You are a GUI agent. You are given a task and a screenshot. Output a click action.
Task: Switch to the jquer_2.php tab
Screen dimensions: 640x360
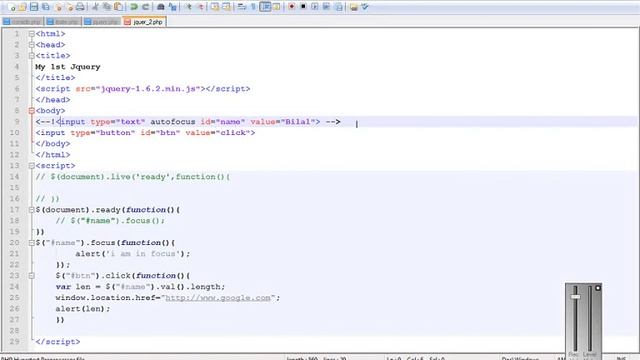pos(144,22)
